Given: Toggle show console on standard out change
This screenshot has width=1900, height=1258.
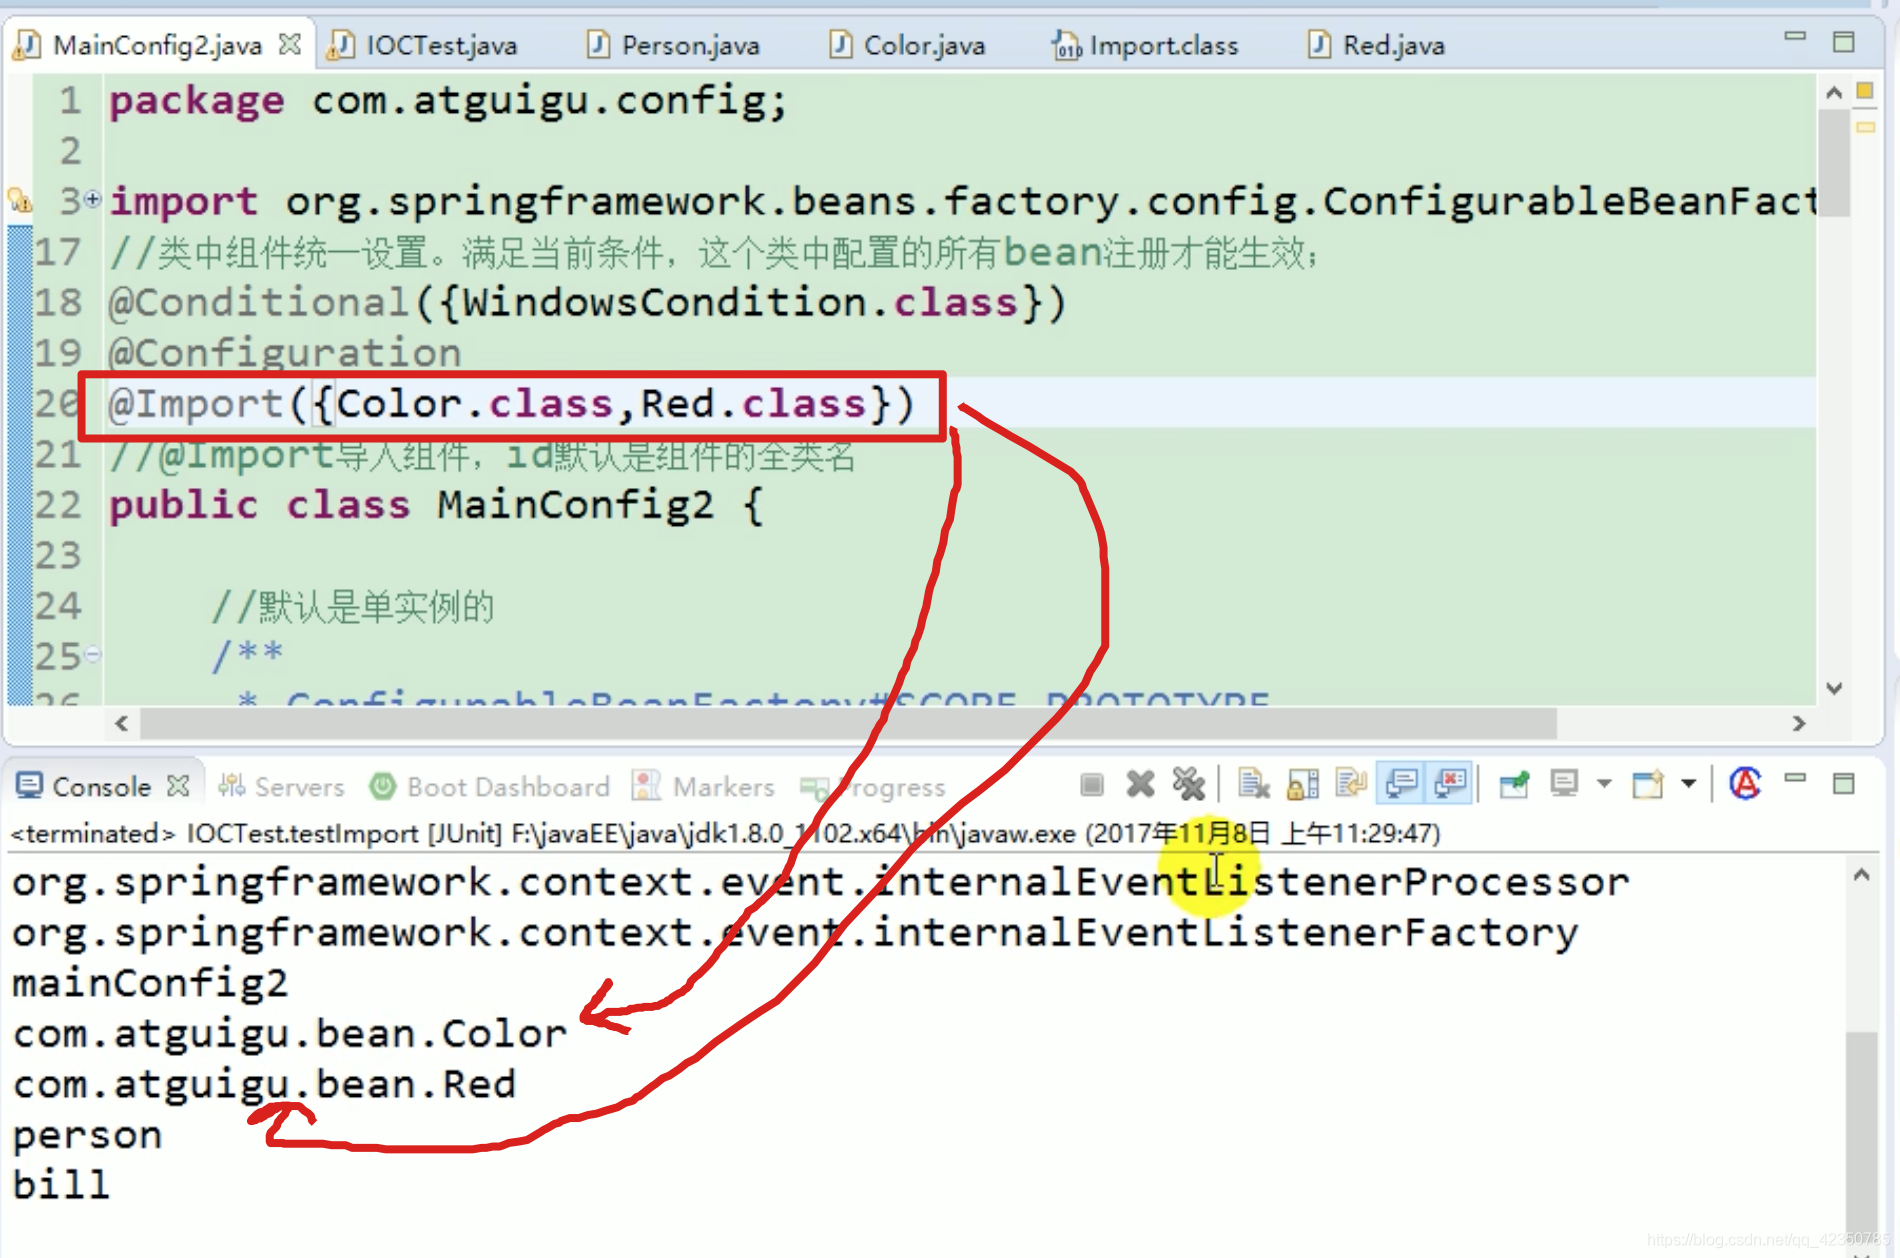Looking at the screenshot, I should coord(1401,785).
